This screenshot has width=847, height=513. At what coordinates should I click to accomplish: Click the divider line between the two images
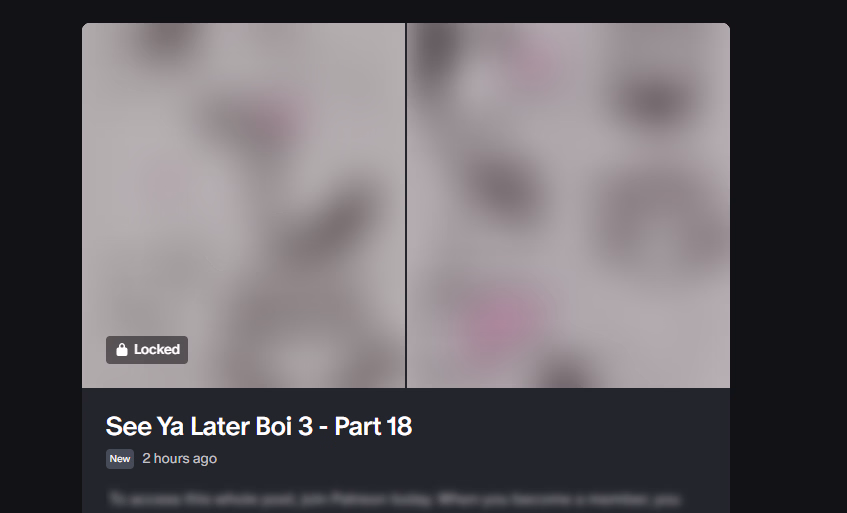pos(406,205)
